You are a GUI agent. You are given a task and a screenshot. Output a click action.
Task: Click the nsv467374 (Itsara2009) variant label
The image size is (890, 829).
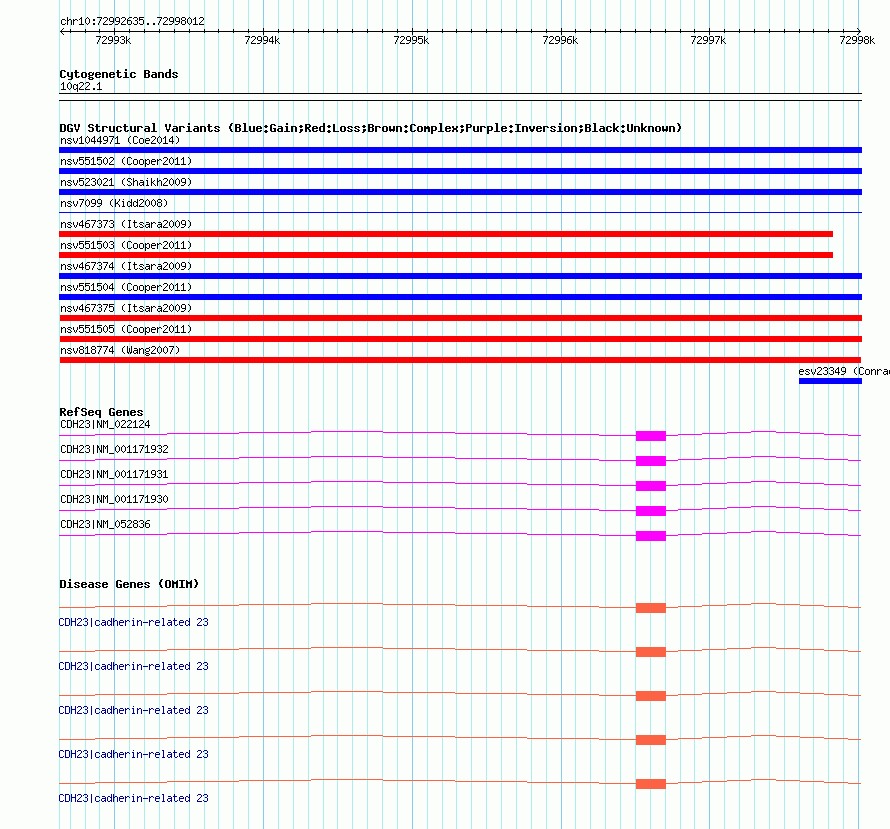pos(126,266)
